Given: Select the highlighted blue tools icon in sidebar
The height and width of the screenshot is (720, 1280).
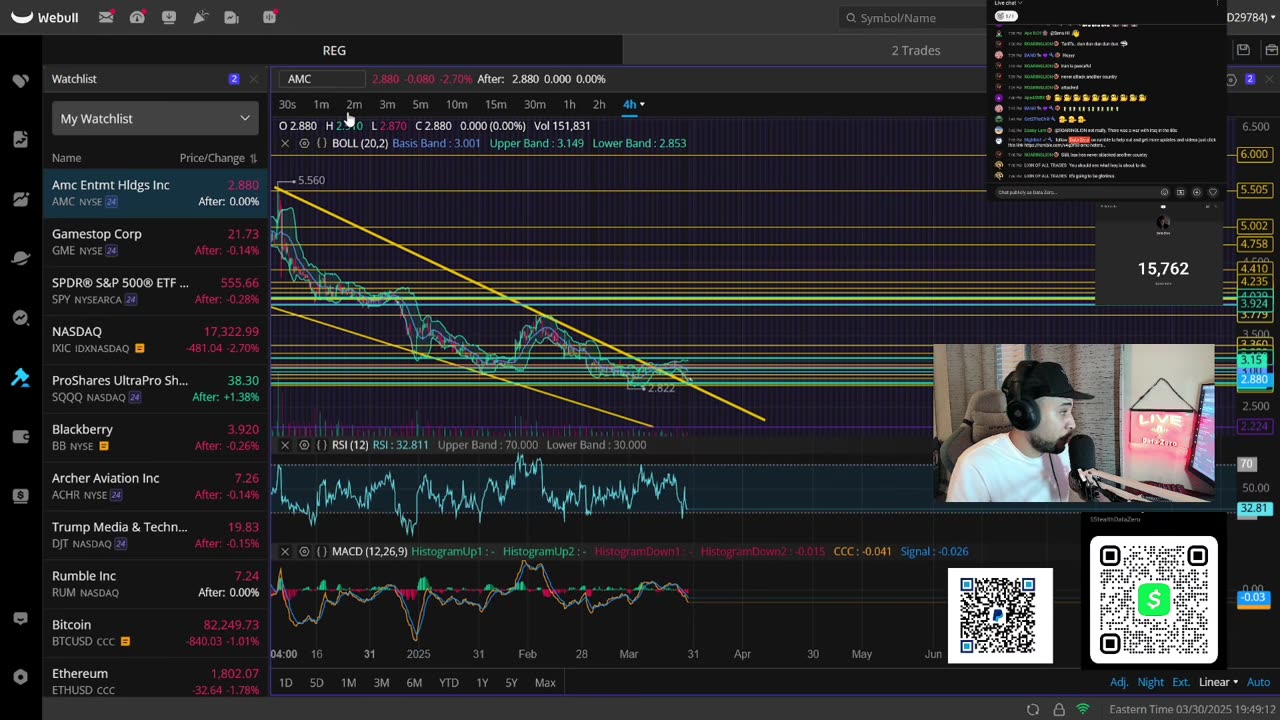Looking at the screenshot, I should pyautogui.click(x=20, y=377).
